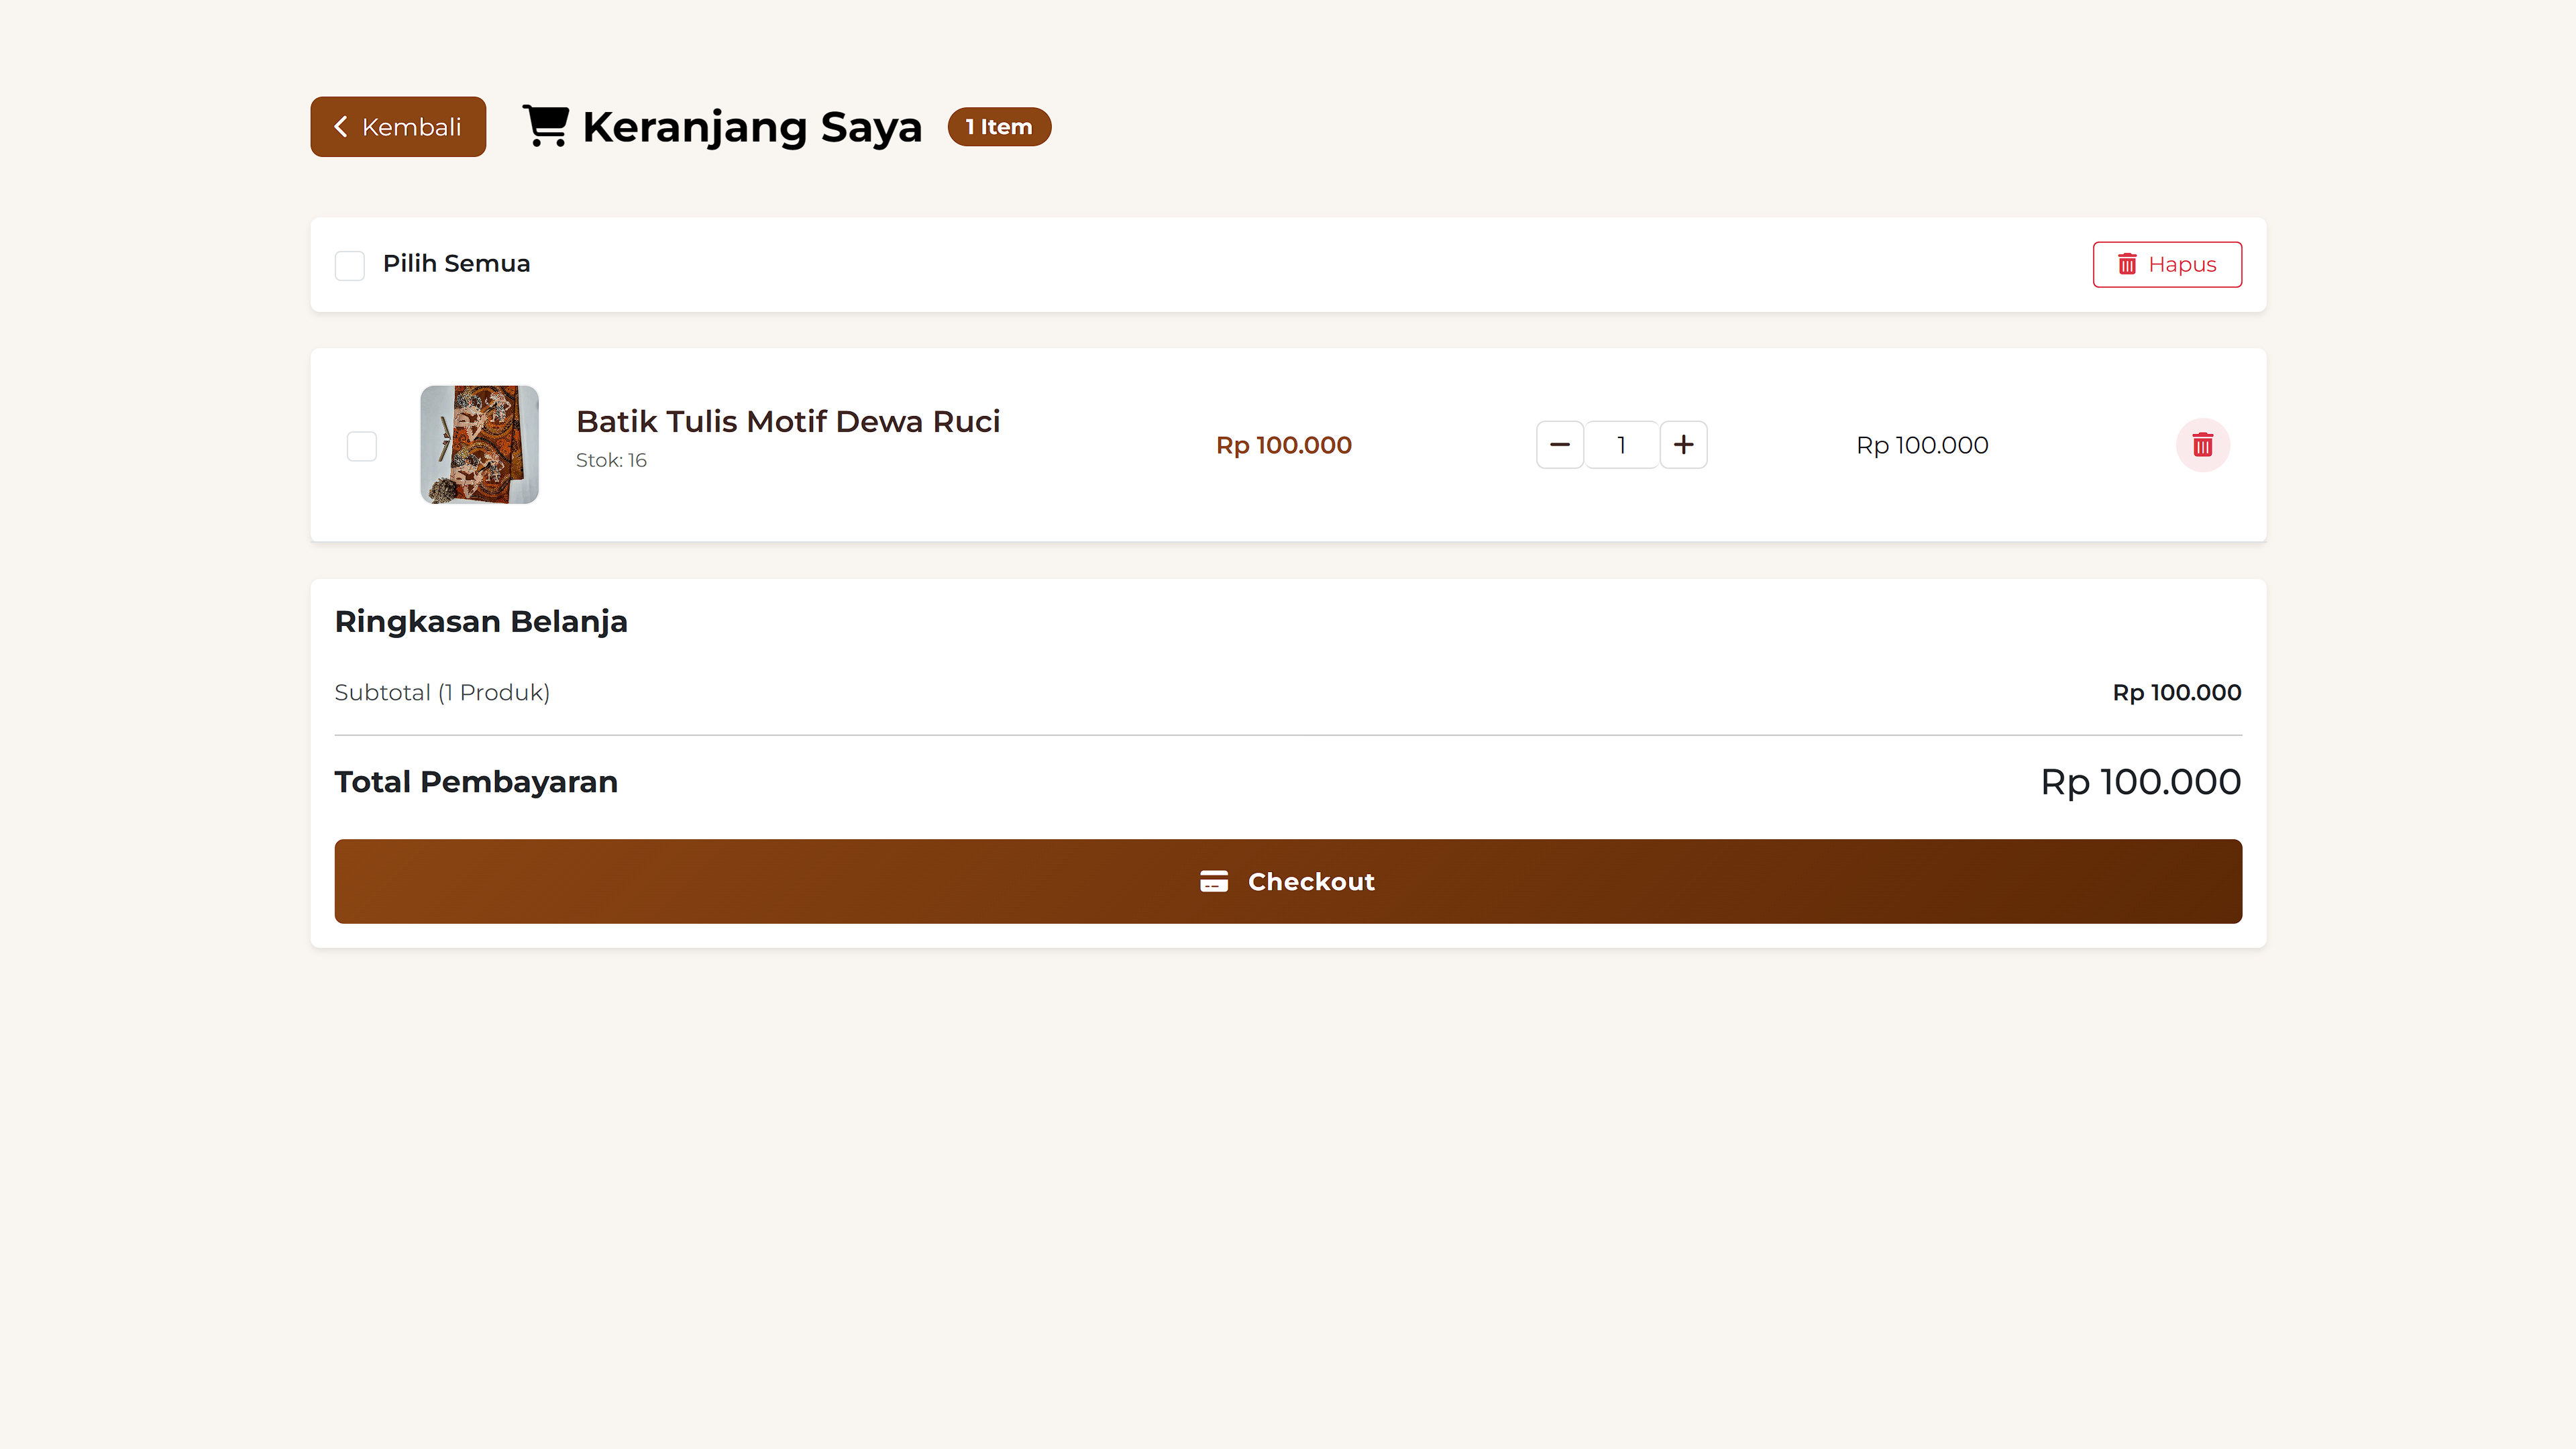Click the orange unit price Rp 100.000
Screen dimensions: 2576x1449
(1283, 445)
